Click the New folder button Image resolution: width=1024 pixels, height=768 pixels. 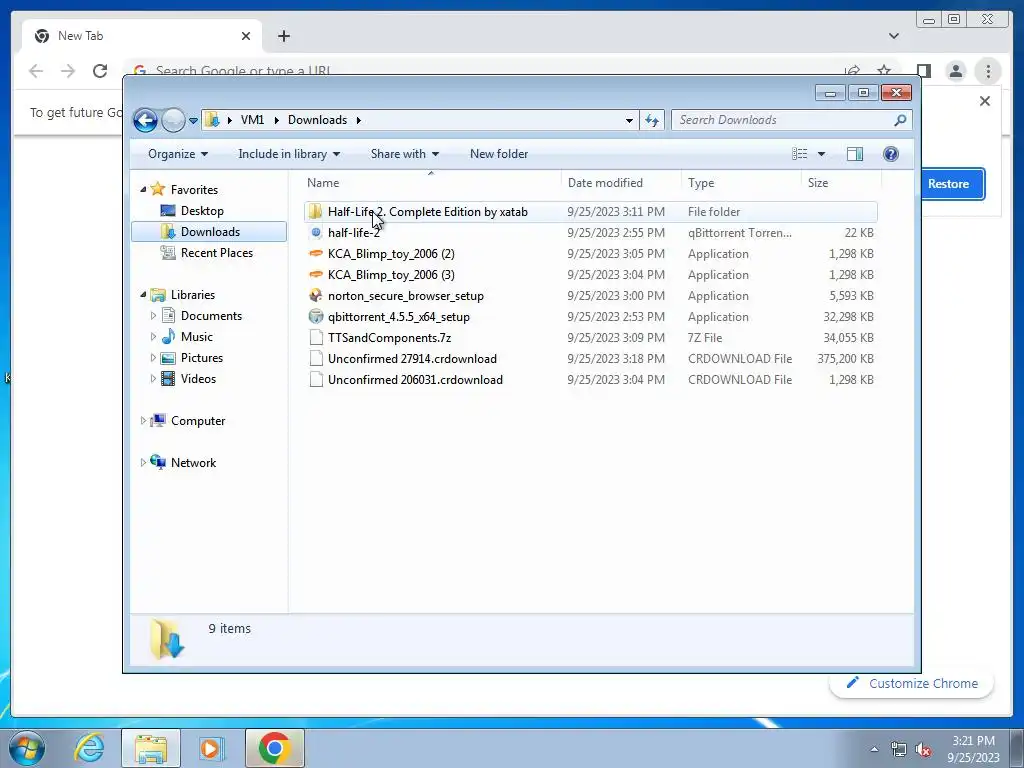click(499, 154)
